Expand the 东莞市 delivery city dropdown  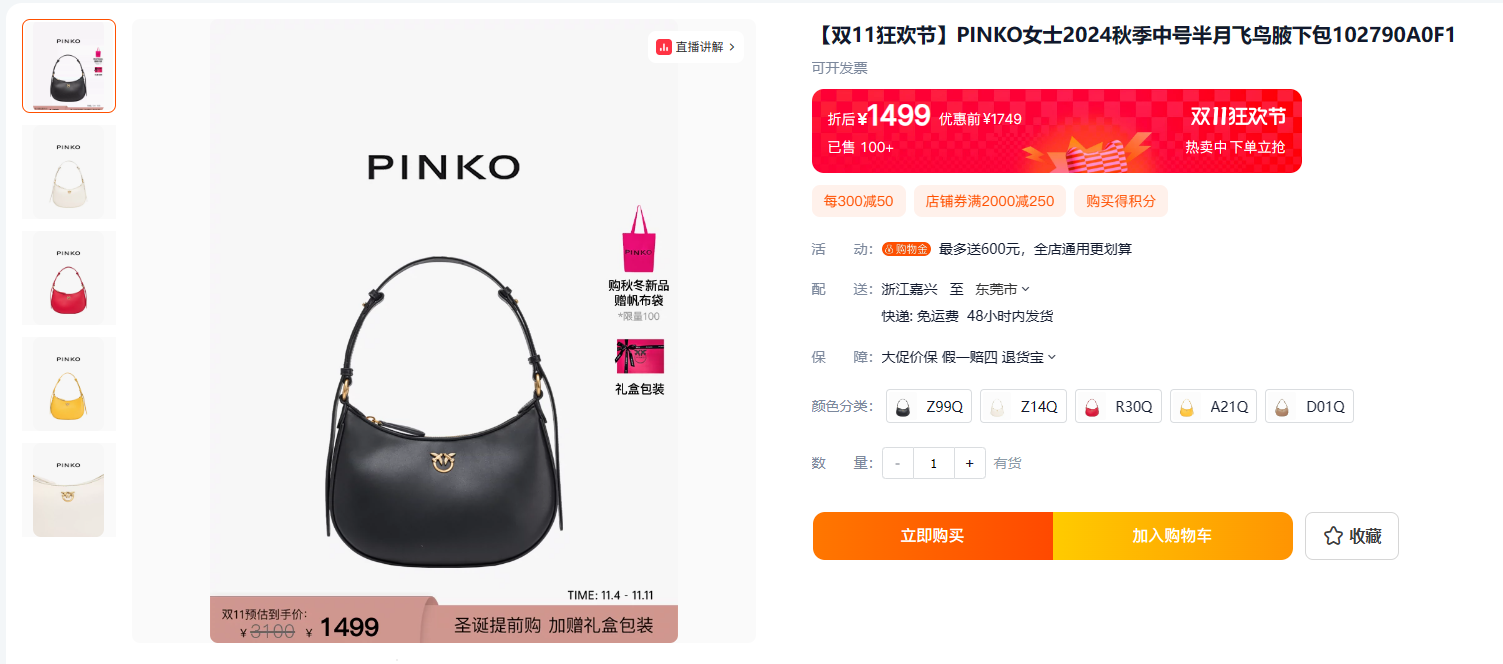click(x=1003, y=289)
